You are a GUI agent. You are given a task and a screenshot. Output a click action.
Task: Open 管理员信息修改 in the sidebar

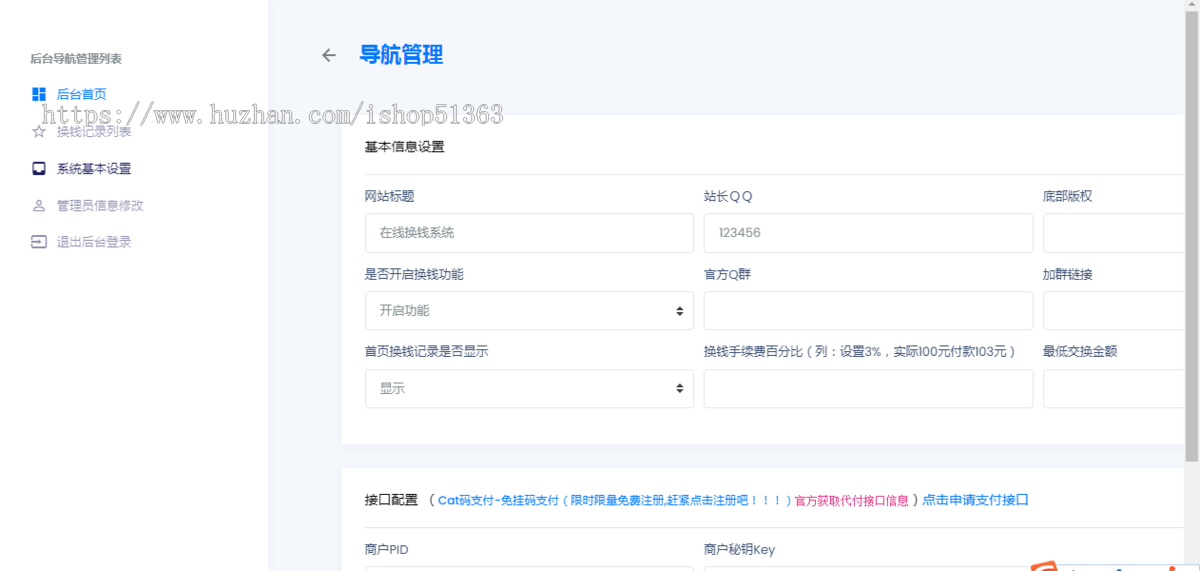(100, 205)
